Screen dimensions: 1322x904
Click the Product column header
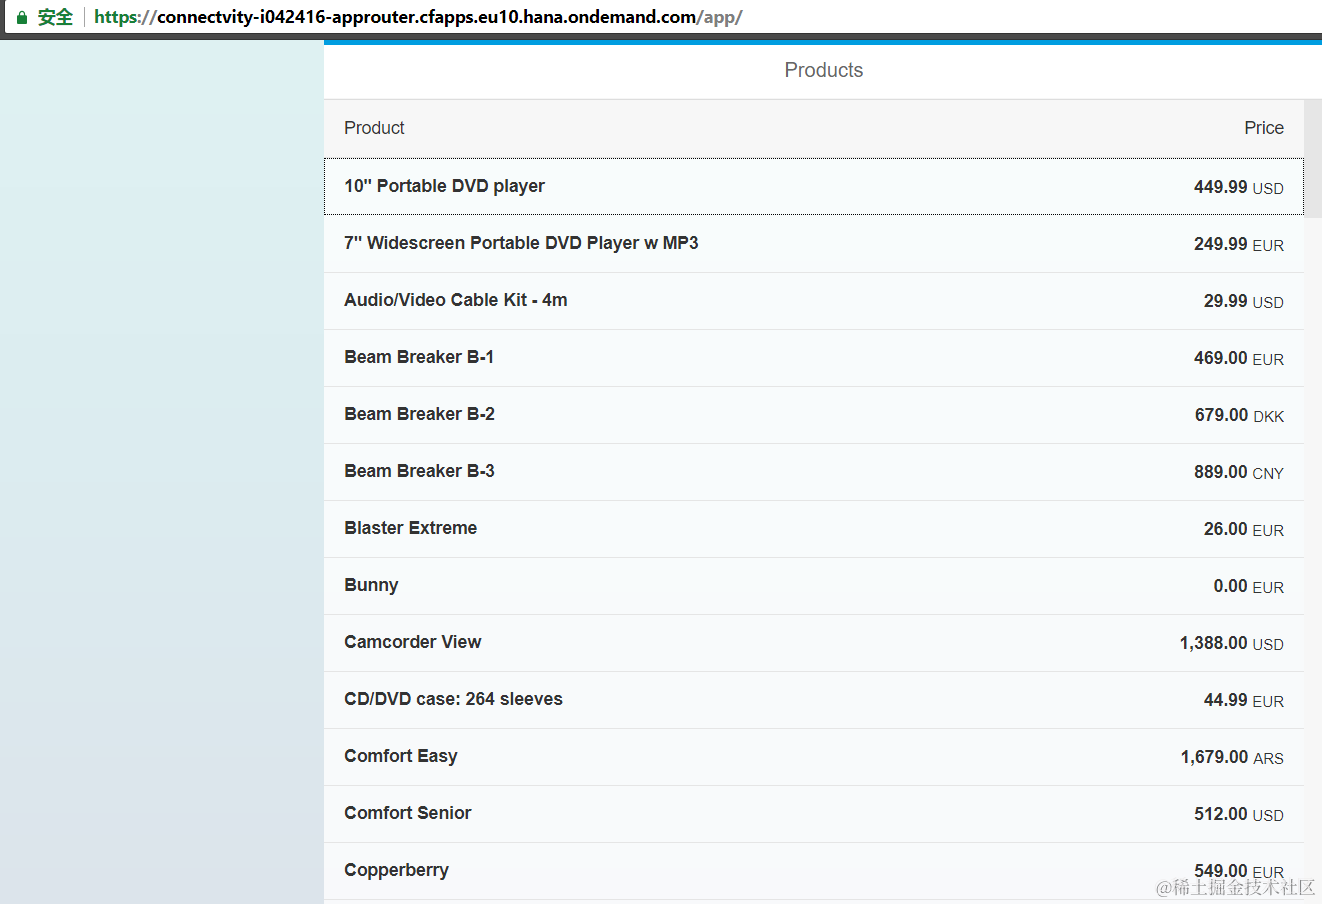point(374,128)
